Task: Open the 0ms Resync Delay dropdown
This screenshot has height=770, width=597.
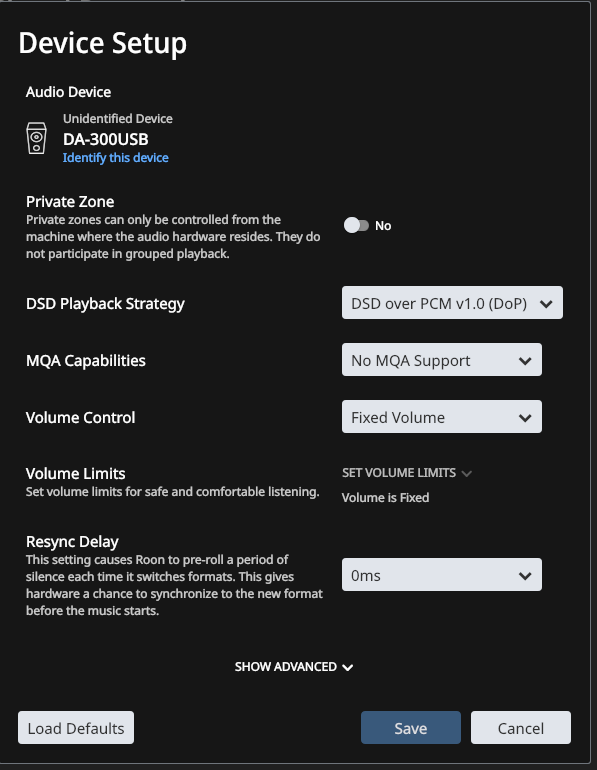Action: (442, 574)
